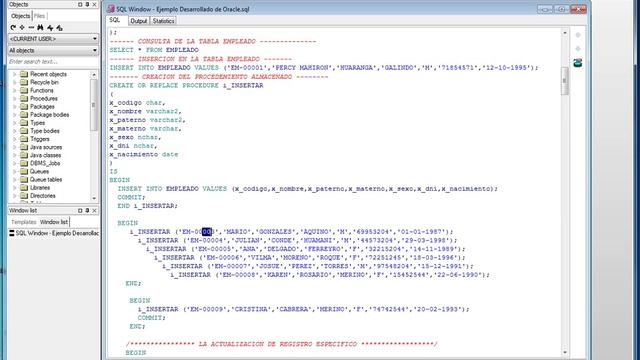Pin the Window list panel
640x360 pixels.
pos(87,211)
